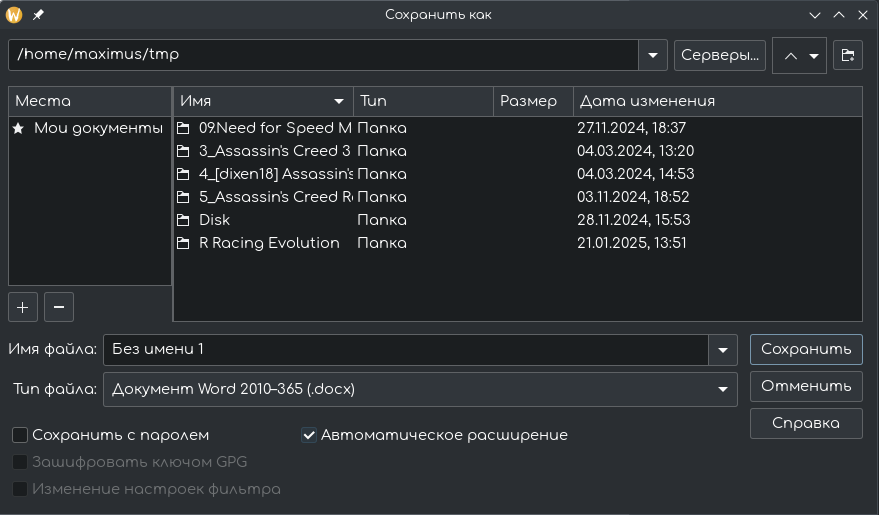The image size is (879, 515).
Task: Expand the Имя файла dropdown arrow
Action: pos(722,350)
